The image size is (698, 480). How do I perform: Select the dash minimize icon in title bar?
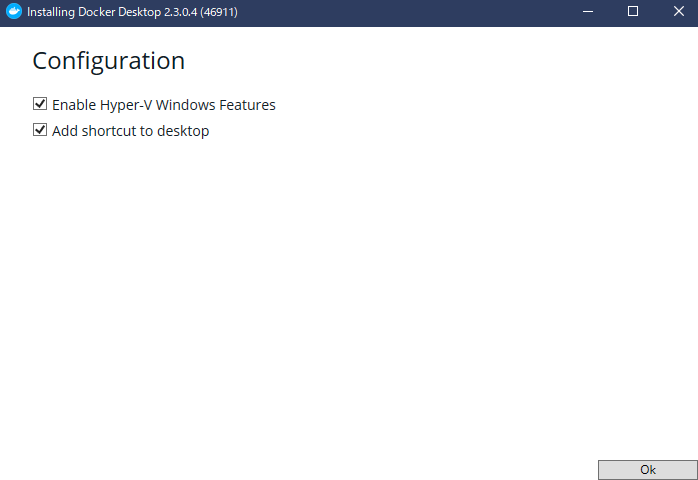(x=588, y=12)
